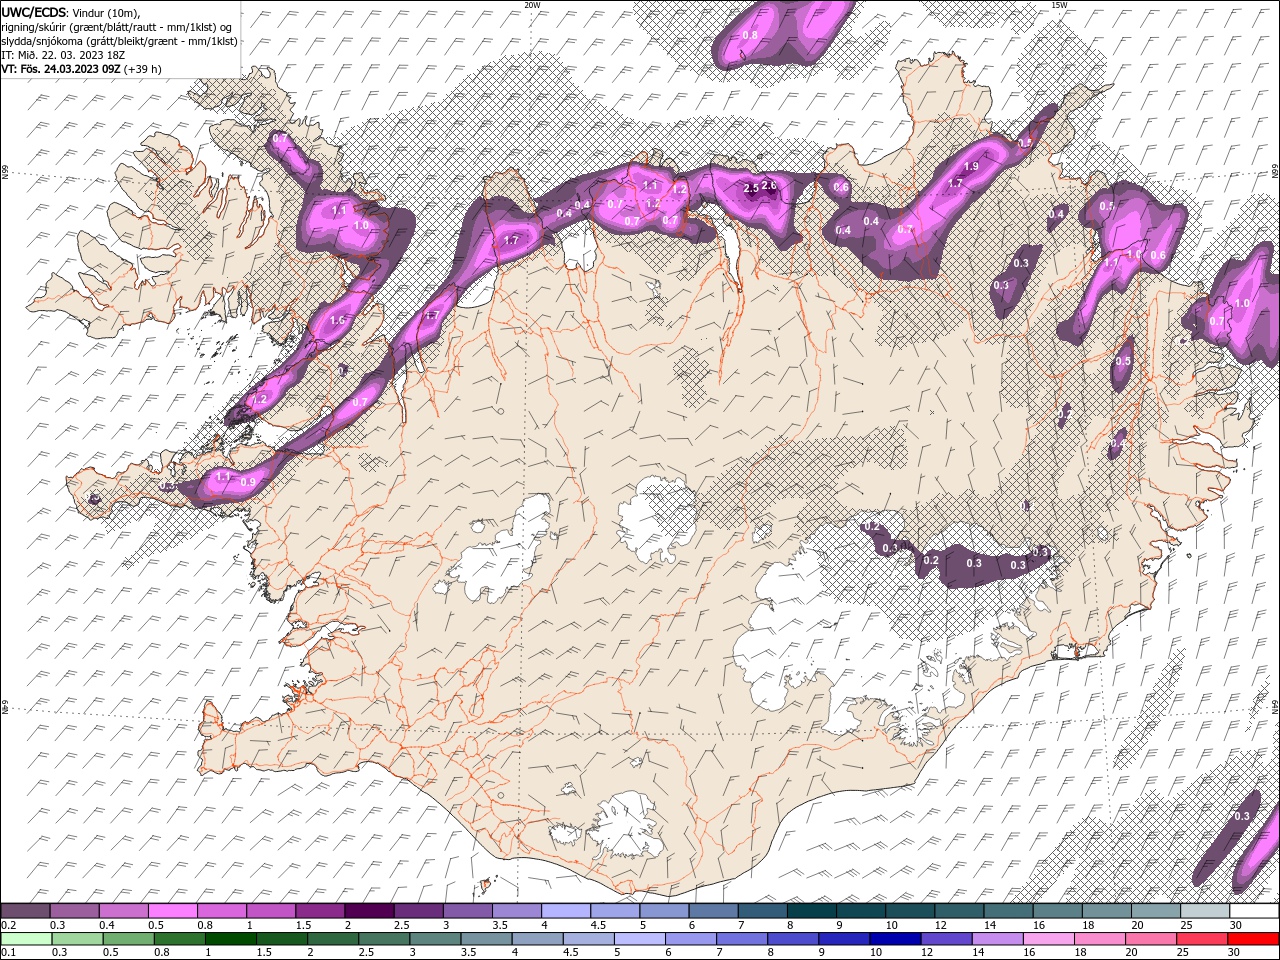The width and height of the screenshot is (1280, 960).
Task: Click the '20W' longitude label
Action: pyautogui.click(x=532, y=5)
